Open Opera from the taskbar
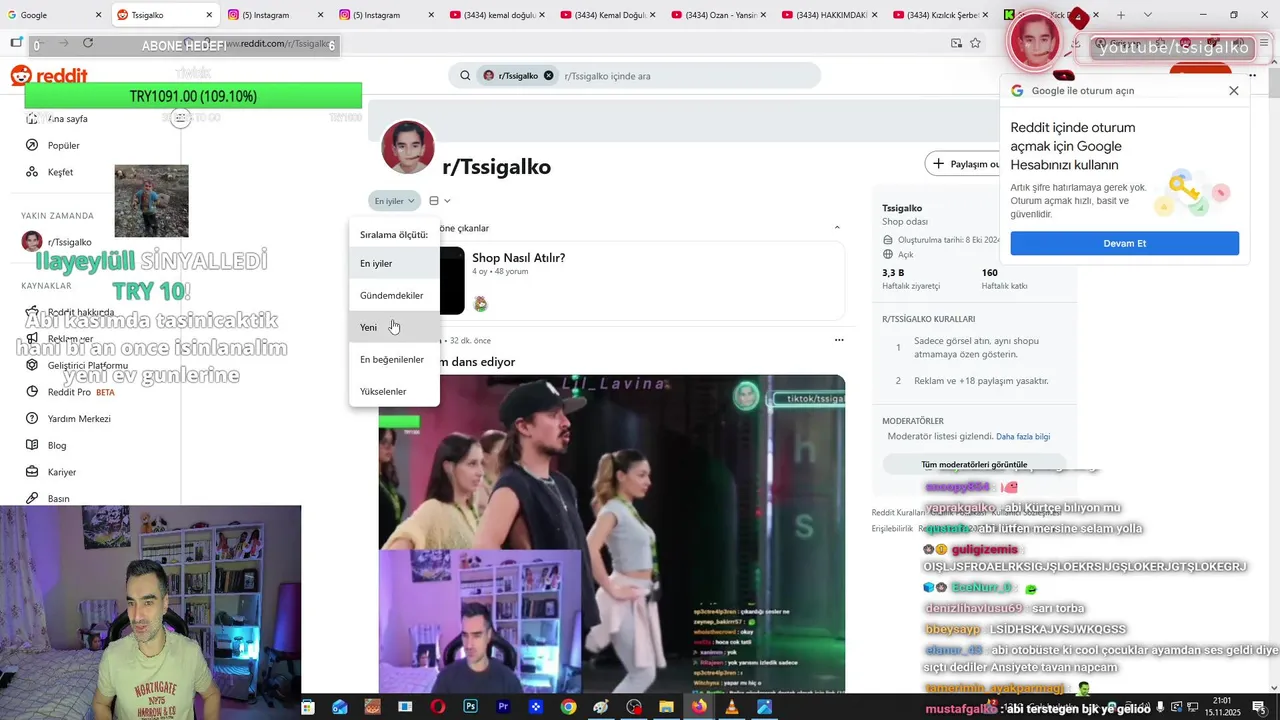This screenshot has height=720, width=1280. (x=438, y=707)
